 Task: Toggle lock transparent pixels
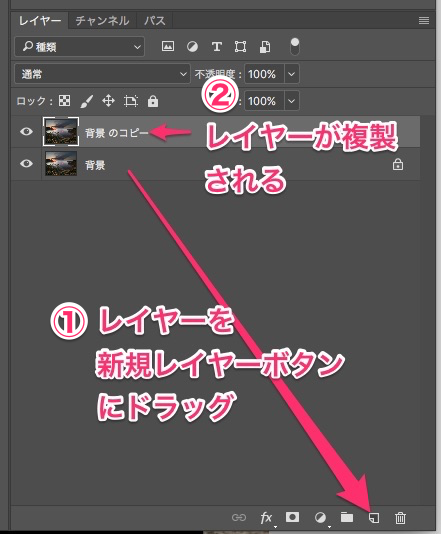(64, 101)
